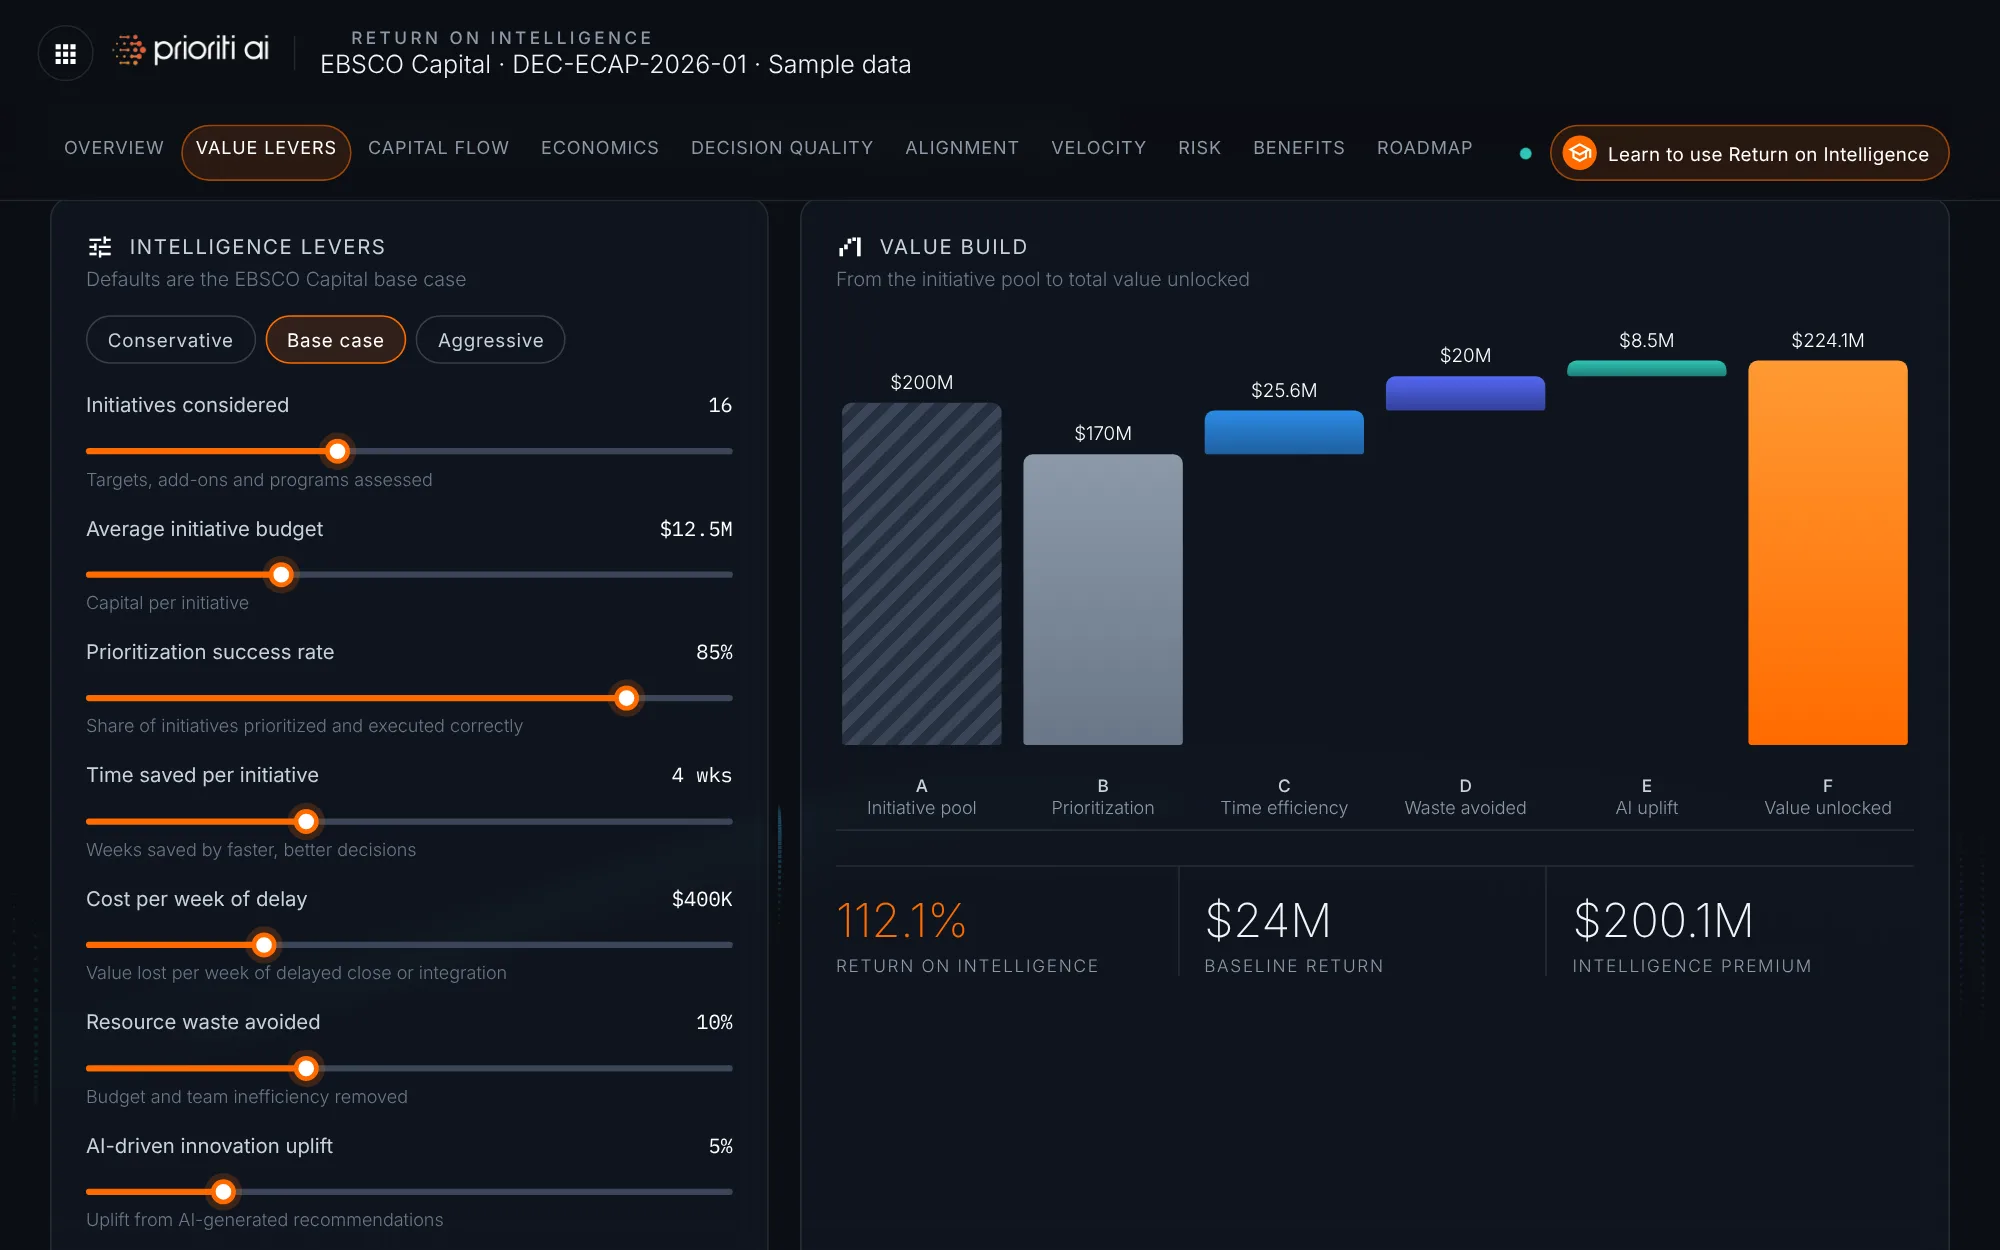The height and width of the screenshot is (1250, 2000).
Task: Click the 112.1% Return on Intelligence value
Action: (901, 921)
